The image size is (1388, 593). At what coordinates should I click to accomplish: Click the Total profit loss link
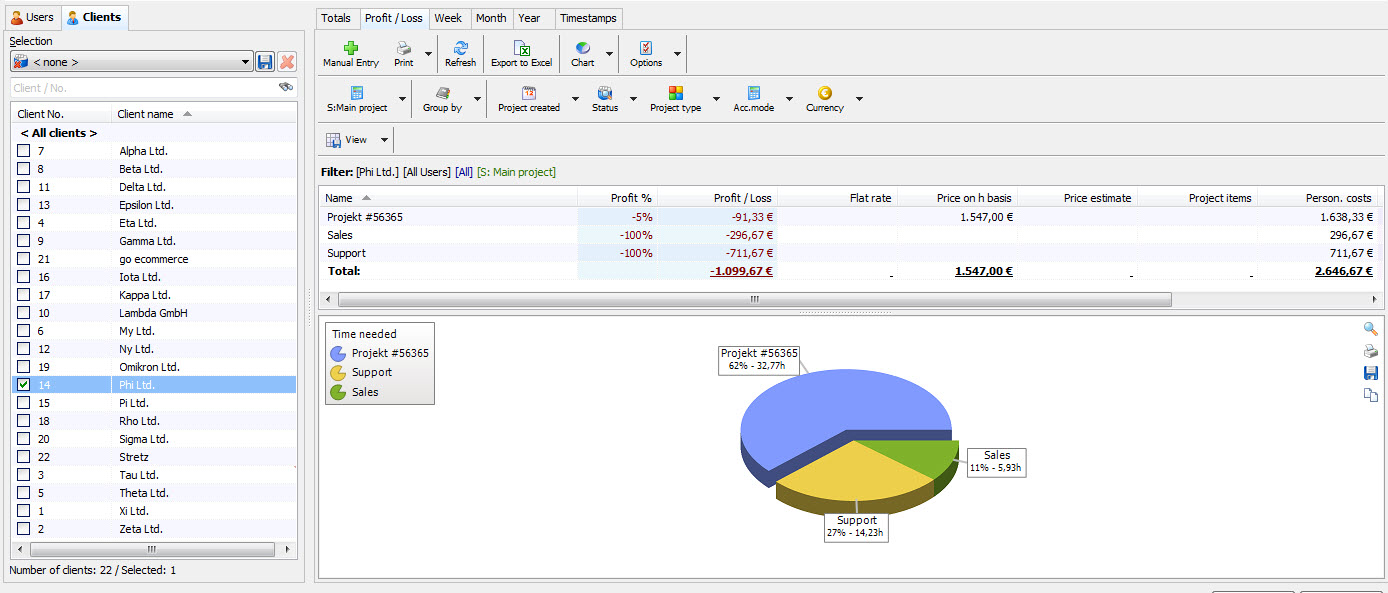(741, 271)
